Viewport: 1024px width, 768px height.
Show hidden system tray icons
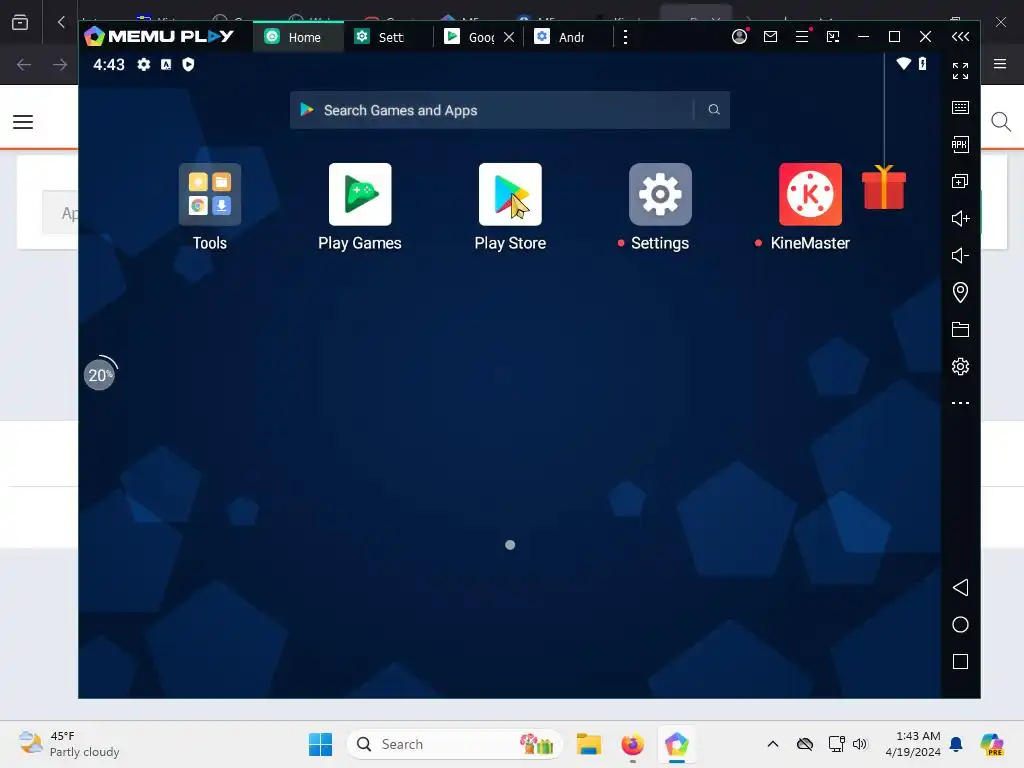click(773, 744)
